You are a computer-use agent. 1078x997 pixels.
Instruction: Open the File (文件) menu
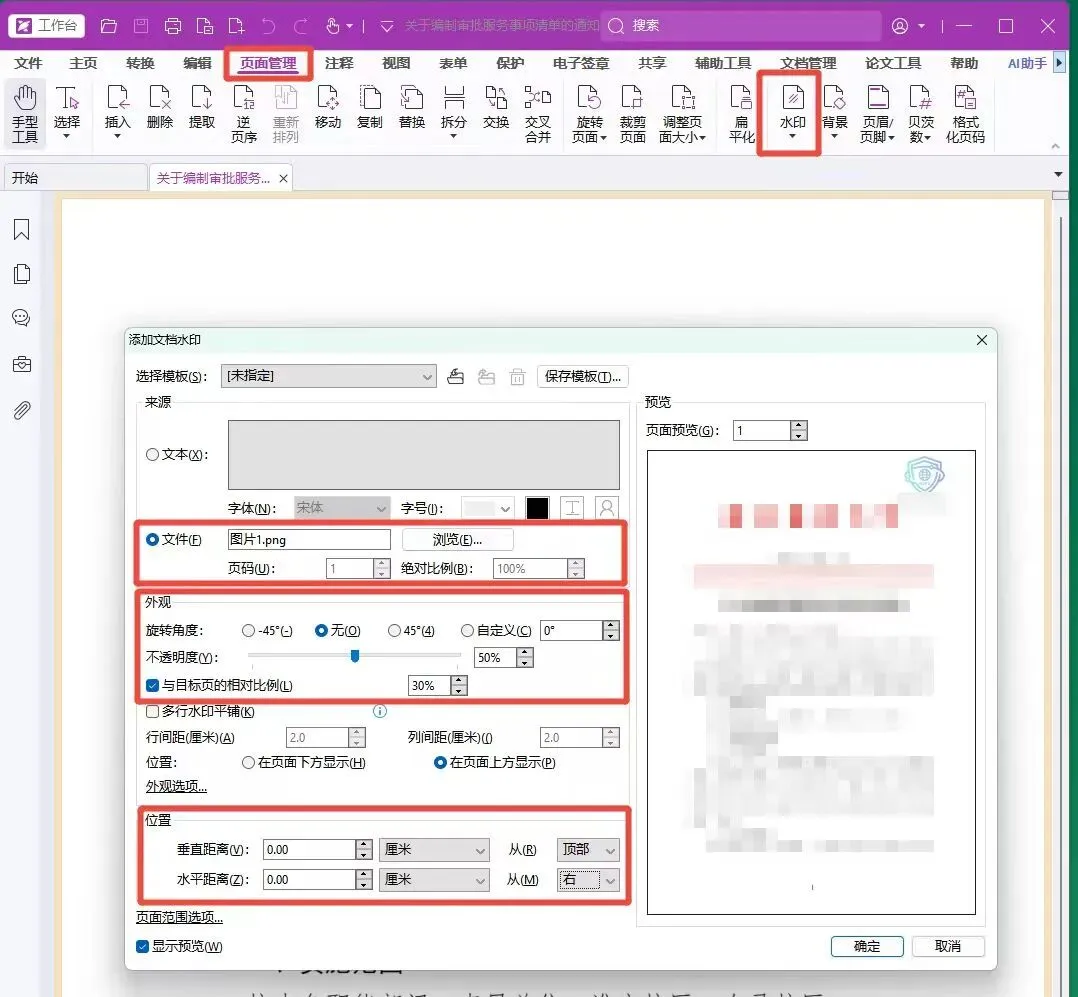point(28,63)
